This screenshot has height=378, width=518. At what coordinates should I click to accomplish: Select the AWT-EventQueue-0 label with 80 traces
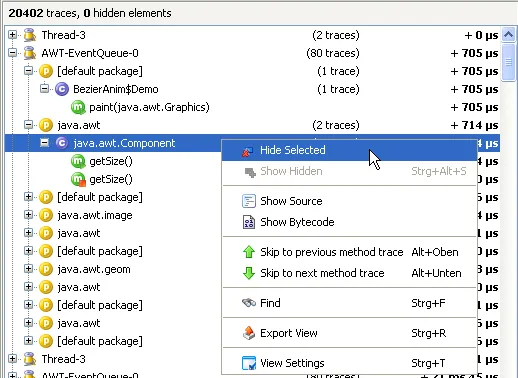coord(90,53)
